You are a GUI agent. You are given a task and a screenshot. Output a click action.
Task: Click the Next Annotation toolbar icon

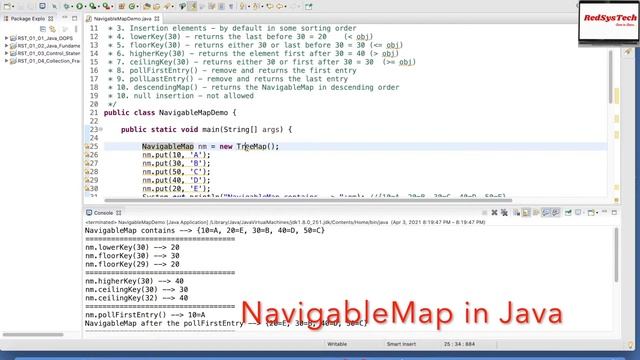tap(242, 6)
